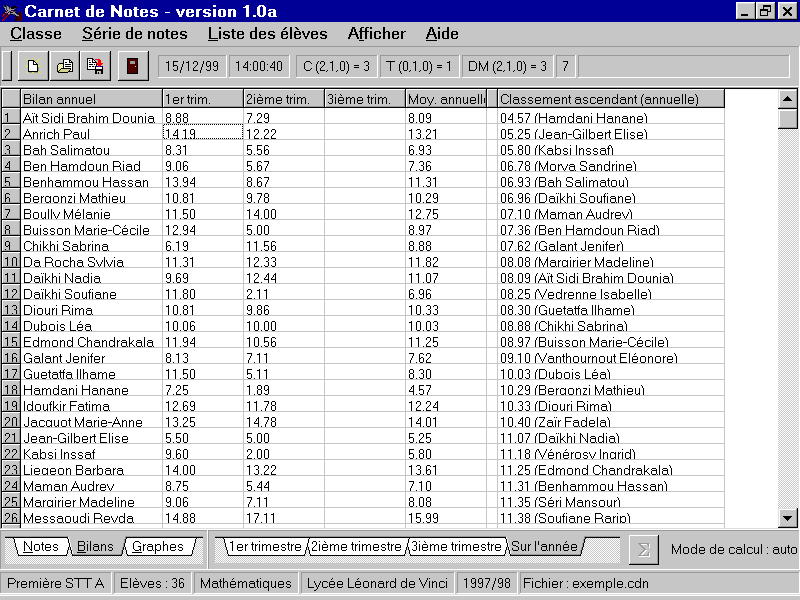Click the grid select-all corner cell
The width and height of the screenshot is (800, 600).
10,99
